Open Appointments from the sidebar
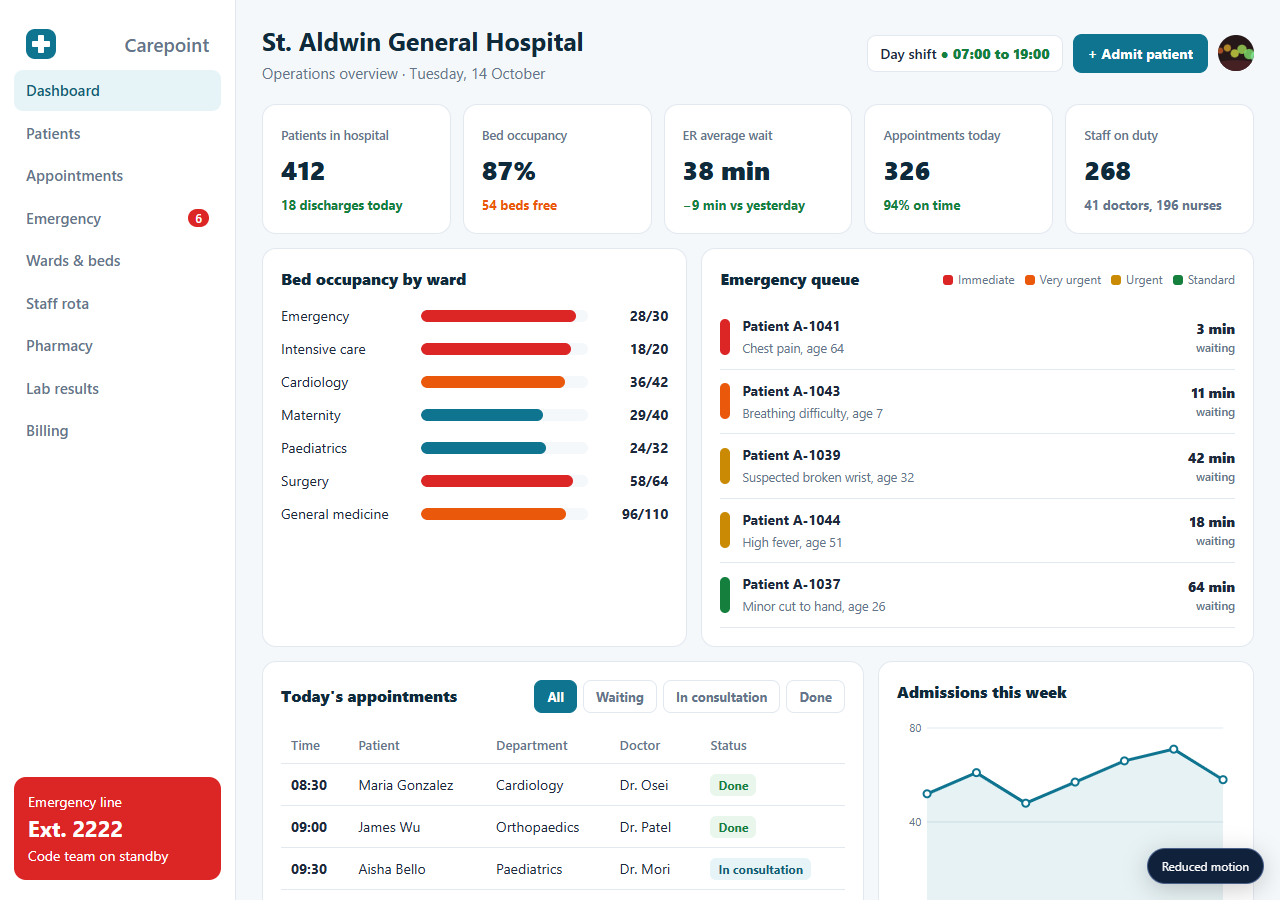Viewport: 1280px width, 900px height. (117, 176)
